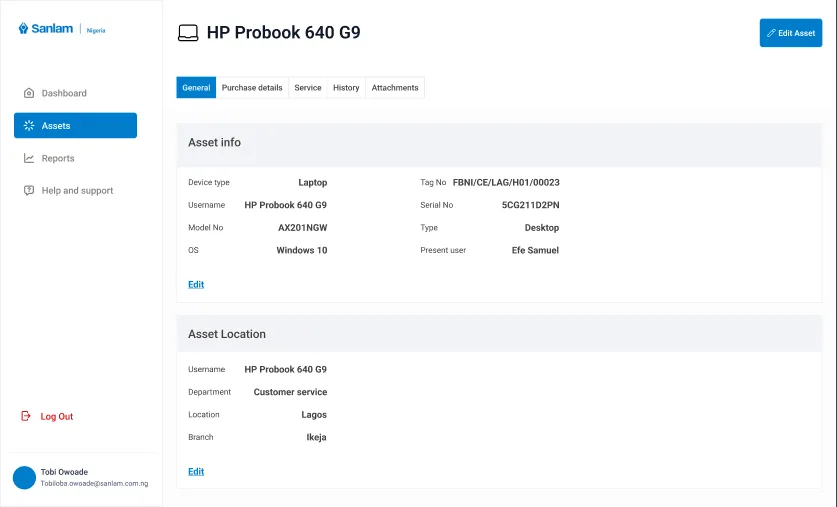The height and width of the screenshot is (507, 837).
Task: Click the Sanlam logo
Action: (x=45, y=28)
